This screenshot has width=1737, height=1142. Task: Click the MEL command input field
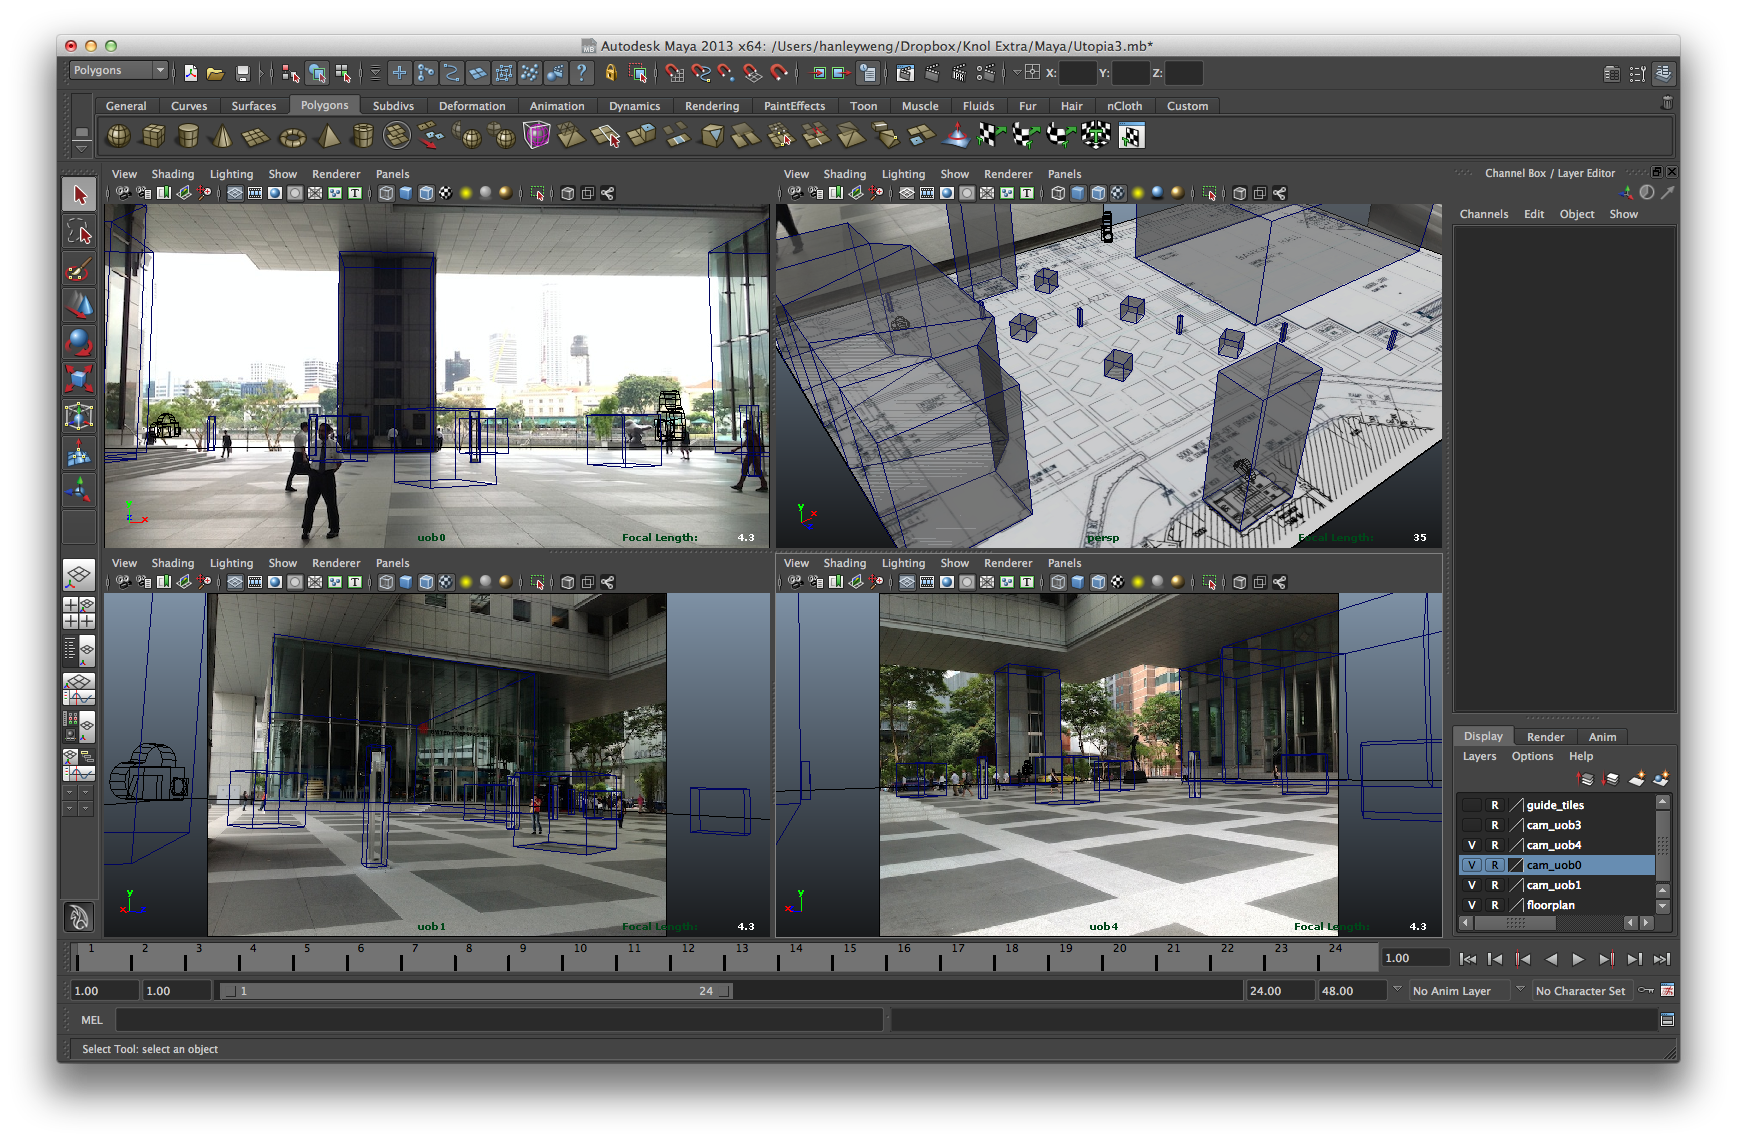click(x=499, y=1020)
